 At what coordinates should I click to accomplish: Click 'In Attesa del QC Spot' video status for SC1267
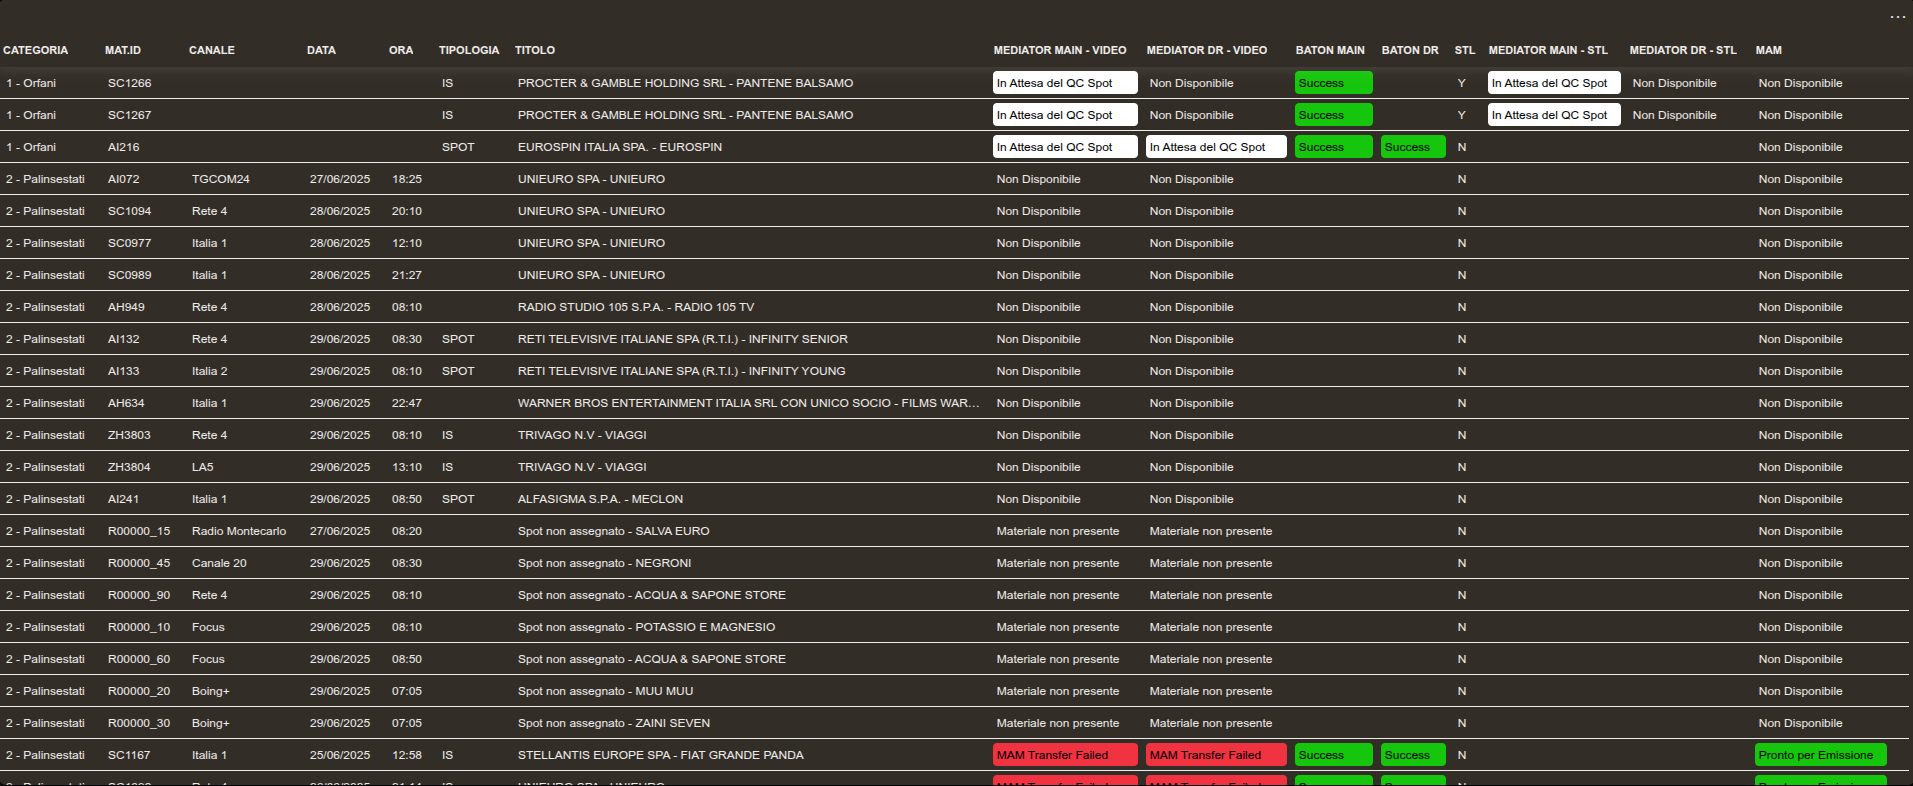tap(1065, 115)
